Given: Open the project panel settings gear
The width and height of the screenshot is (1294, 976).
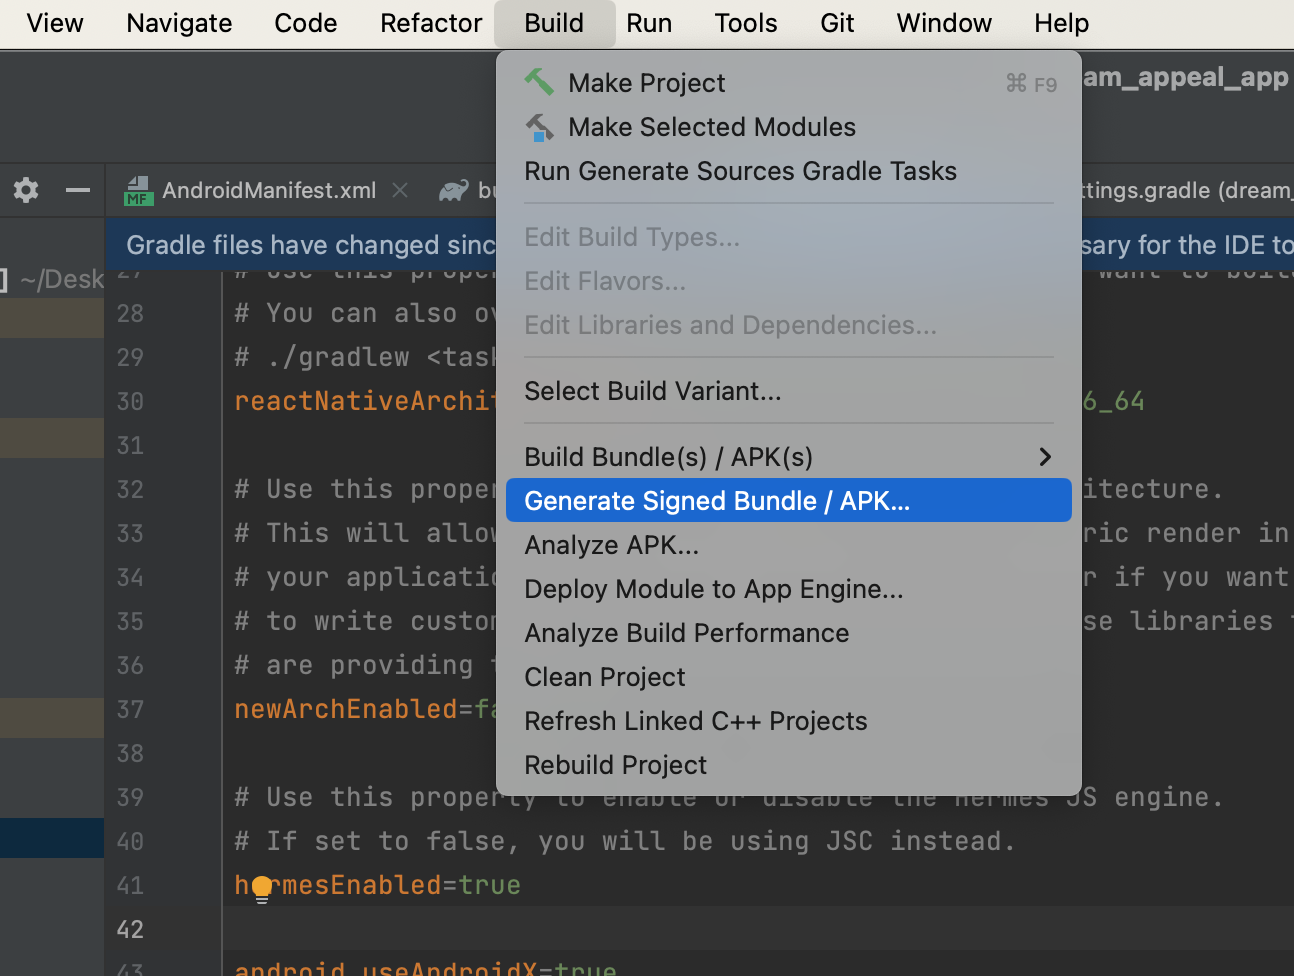Looking at the screenshot, I should (x=26, y=190).
